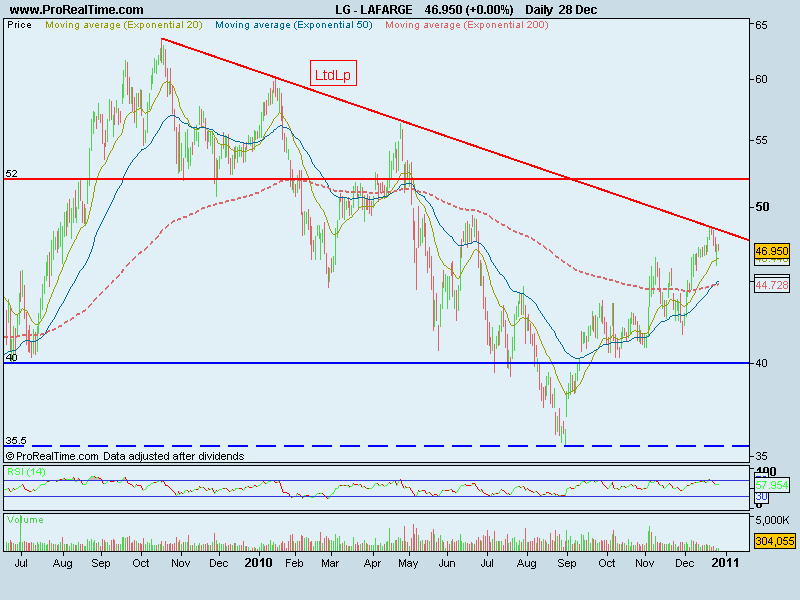
Task: Click the Price panel label
Action: pos(19,25)
